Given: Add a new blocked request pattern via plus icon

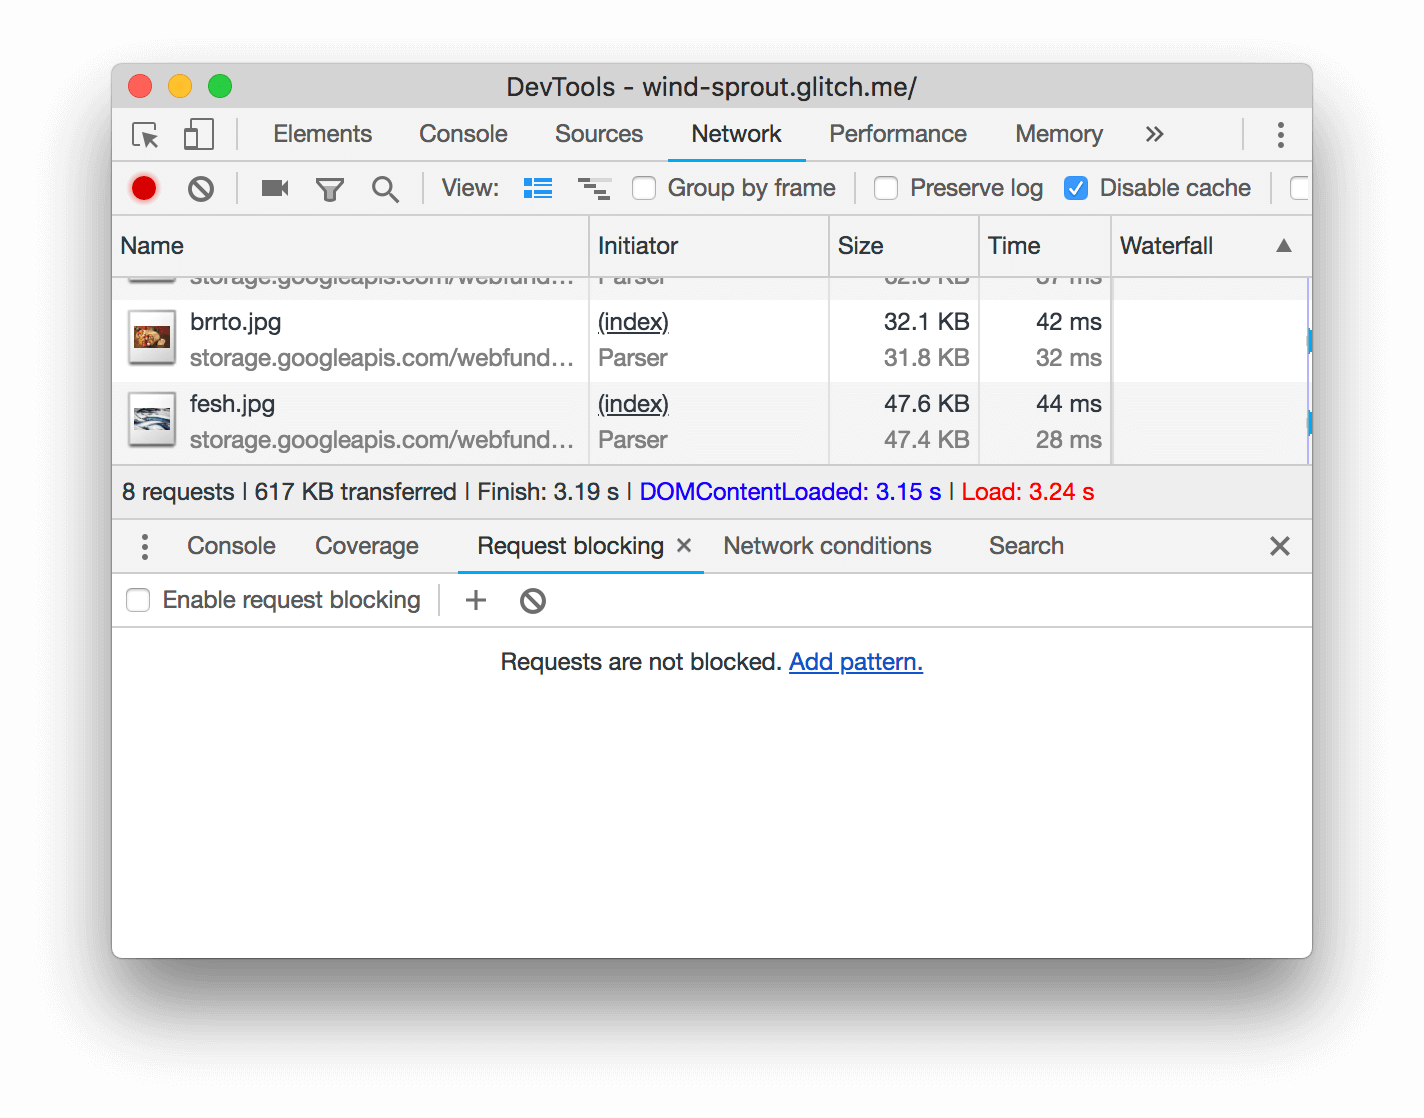Looking at the screenshot, I should (x=475, y=600).
